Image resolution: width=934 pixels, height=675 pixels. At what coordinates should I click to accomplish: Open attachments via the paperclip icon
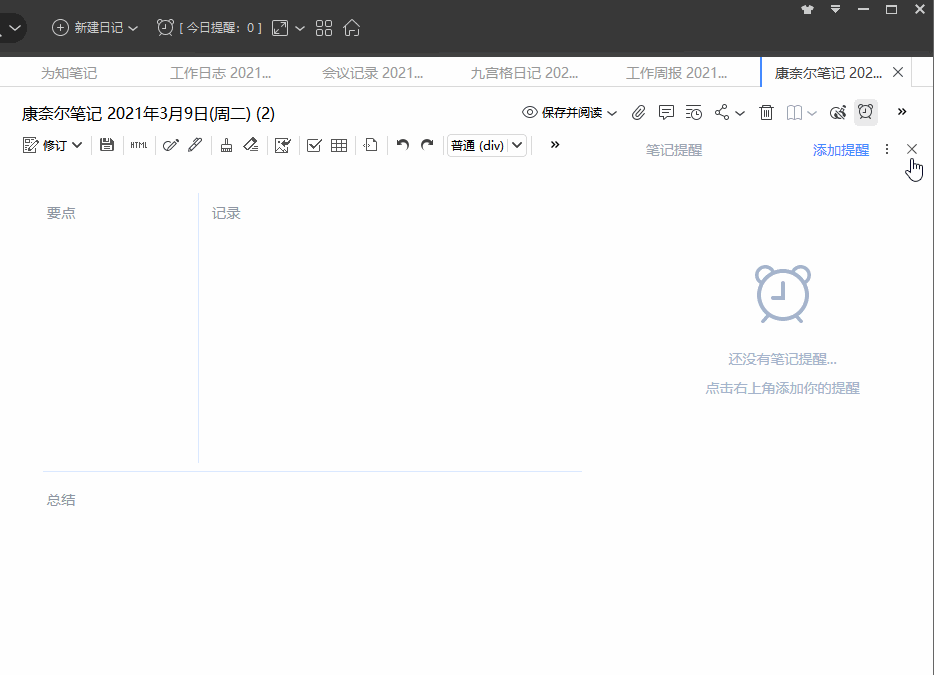[x=639, y=113]
